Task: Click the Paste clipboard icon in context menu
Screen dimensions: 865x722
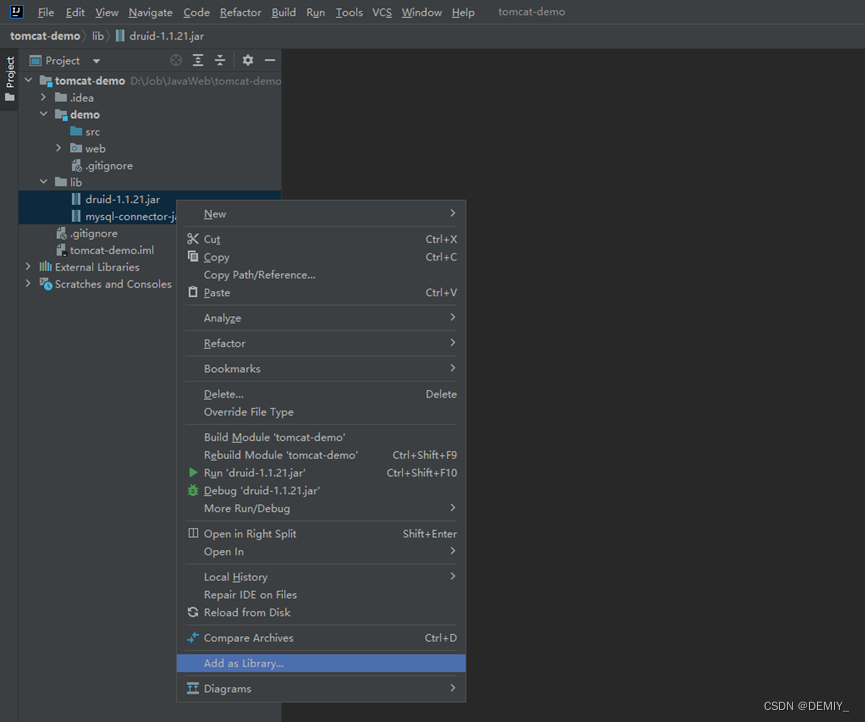Action: tap(193, 292)
